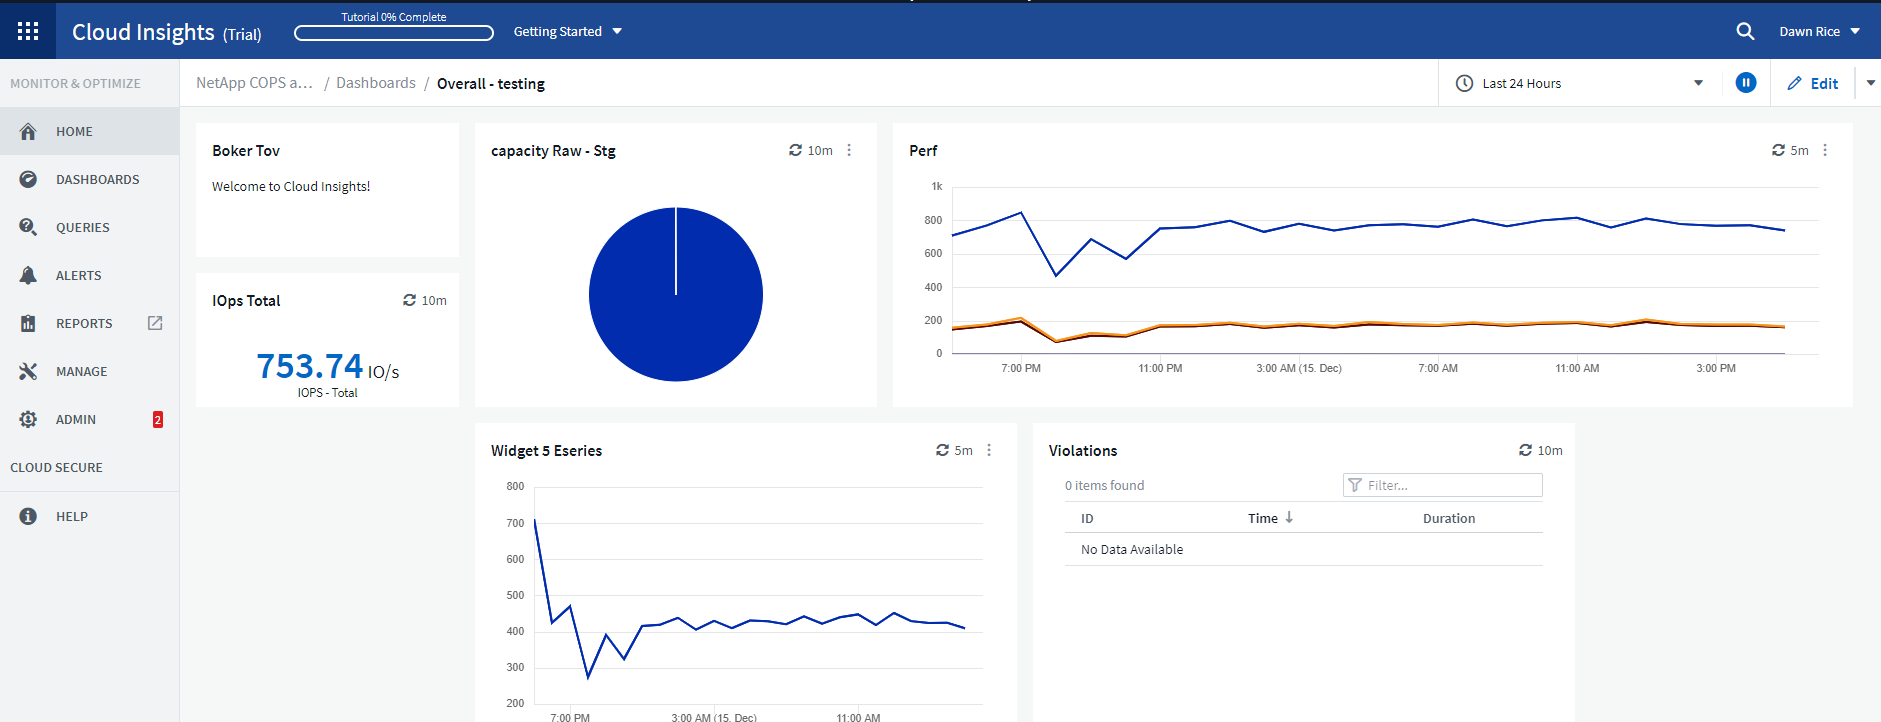This screenshot has width=1881, height=722.
Task: Click refresh icon on IOps Total widget
Action: click(x=409, y=300)
